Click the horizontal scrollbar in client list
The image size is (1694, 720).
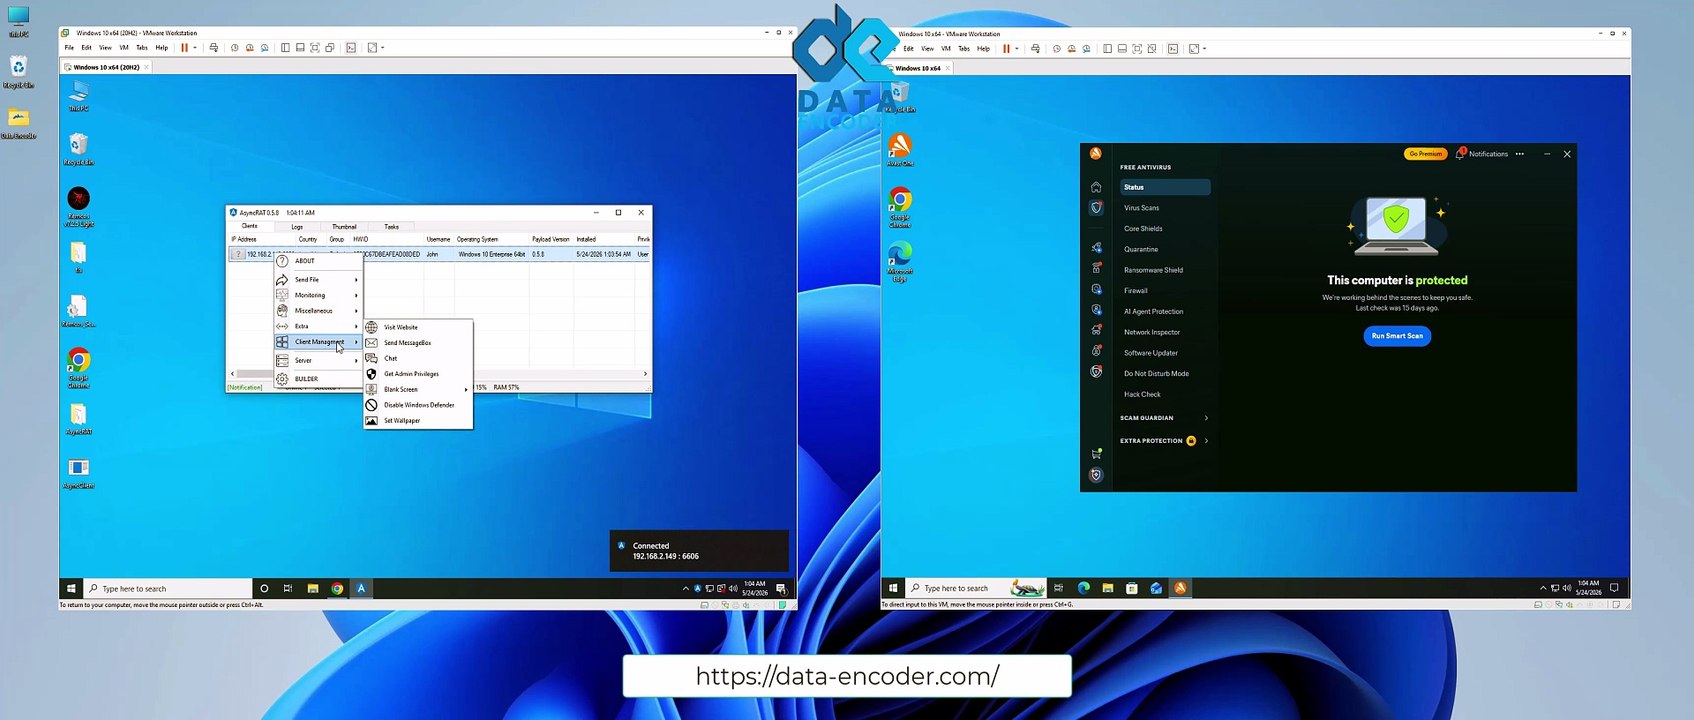[x=440, y=374]
